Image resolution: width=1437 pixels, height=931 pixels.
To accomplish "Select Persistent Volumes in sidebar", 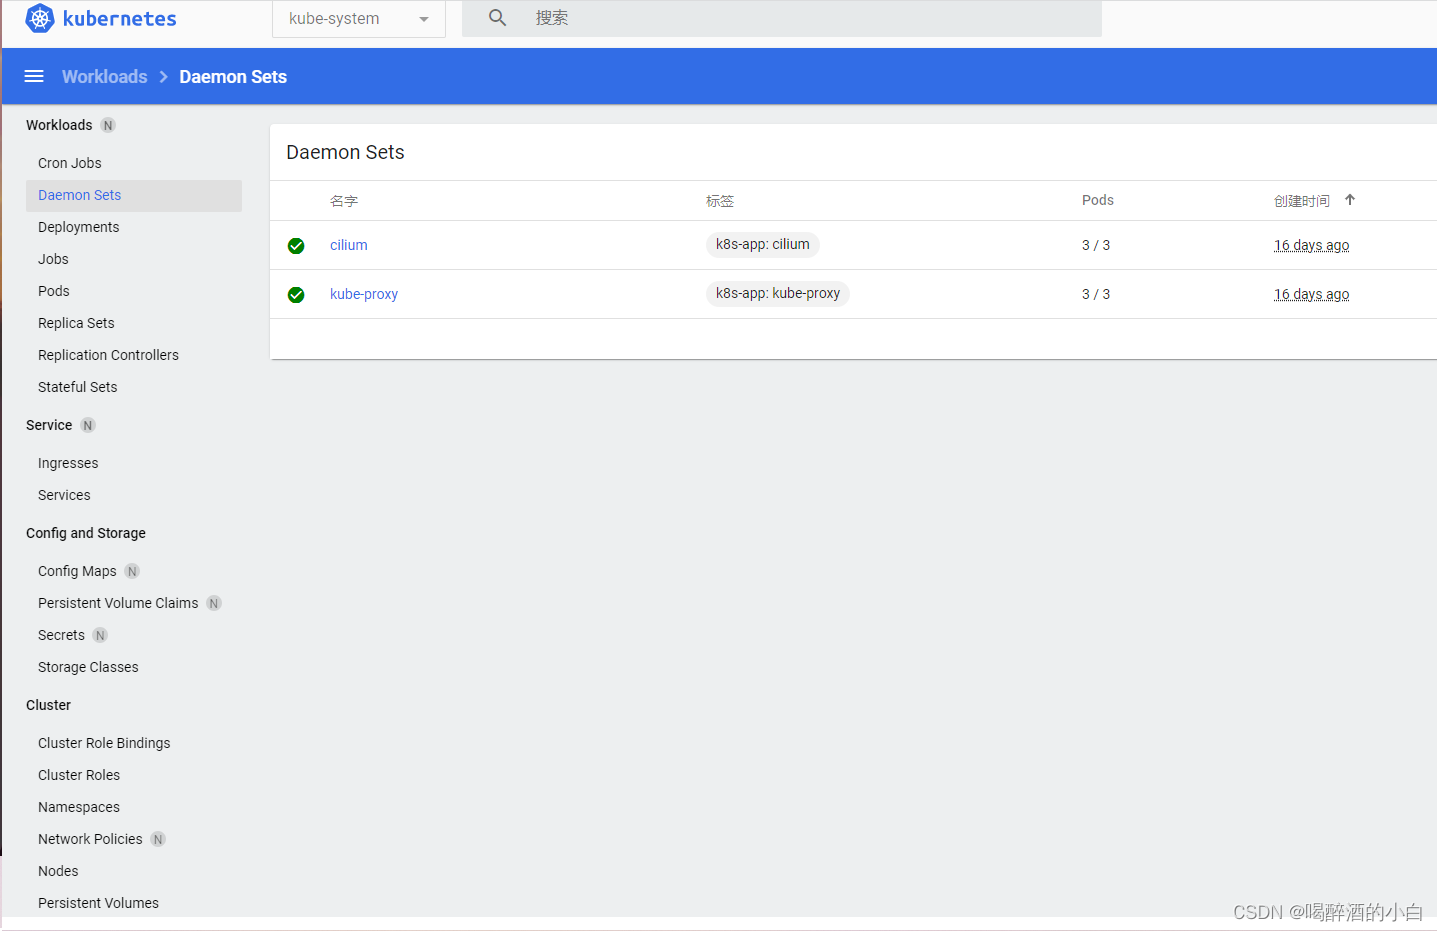I will [x=98, y=903].
